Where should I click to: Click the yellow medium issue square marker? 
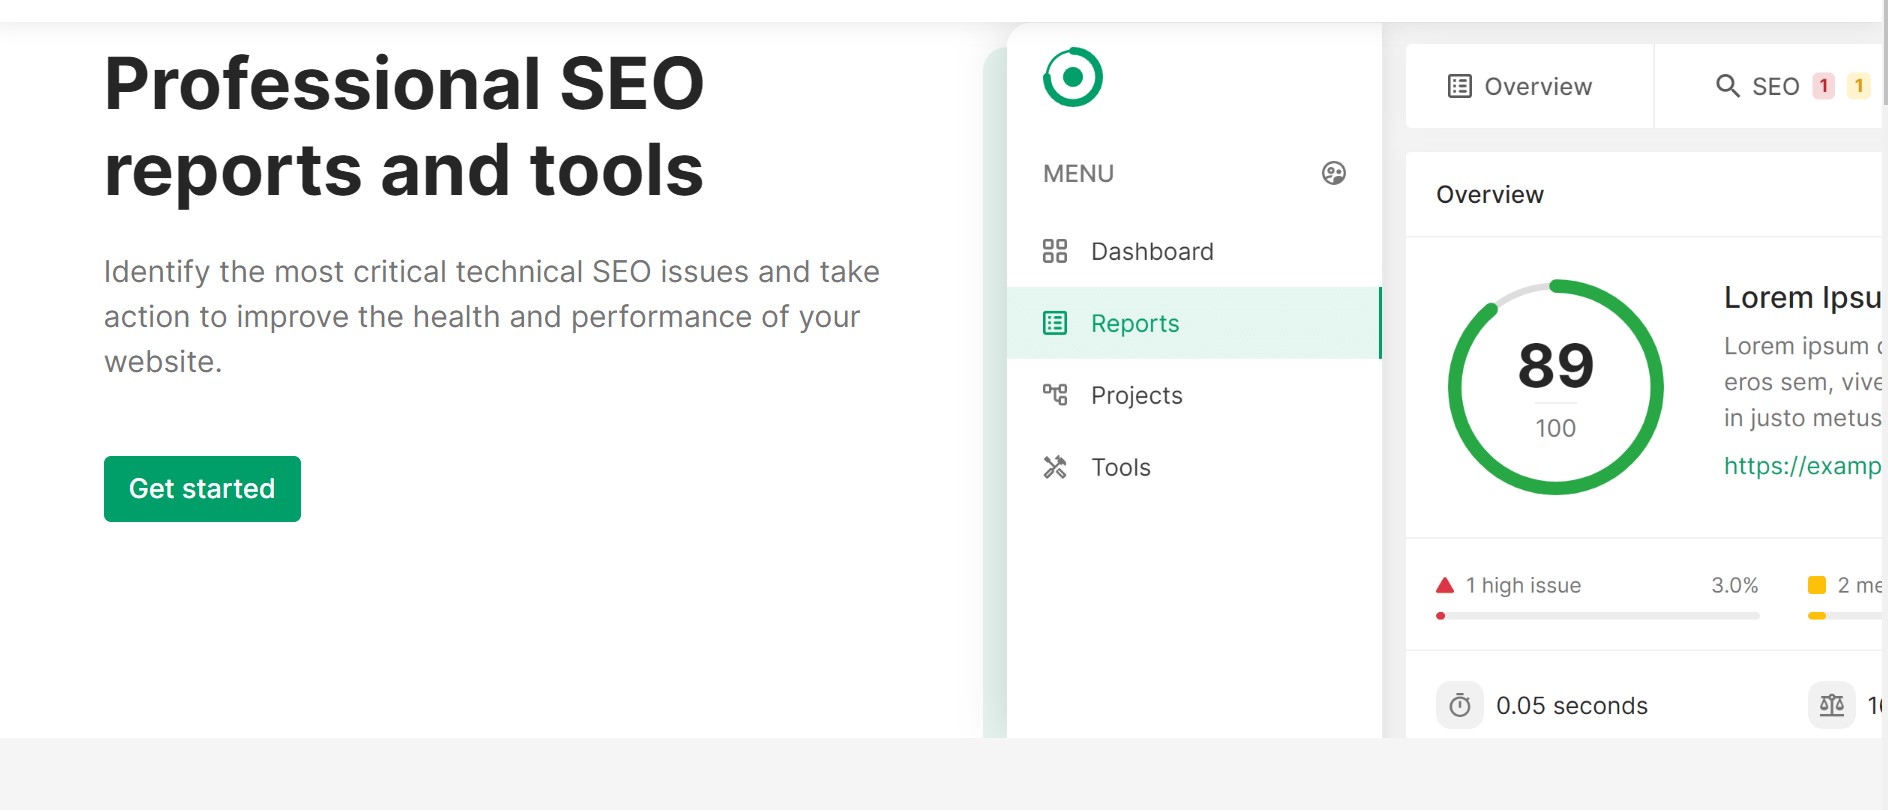pos(1817,585)
